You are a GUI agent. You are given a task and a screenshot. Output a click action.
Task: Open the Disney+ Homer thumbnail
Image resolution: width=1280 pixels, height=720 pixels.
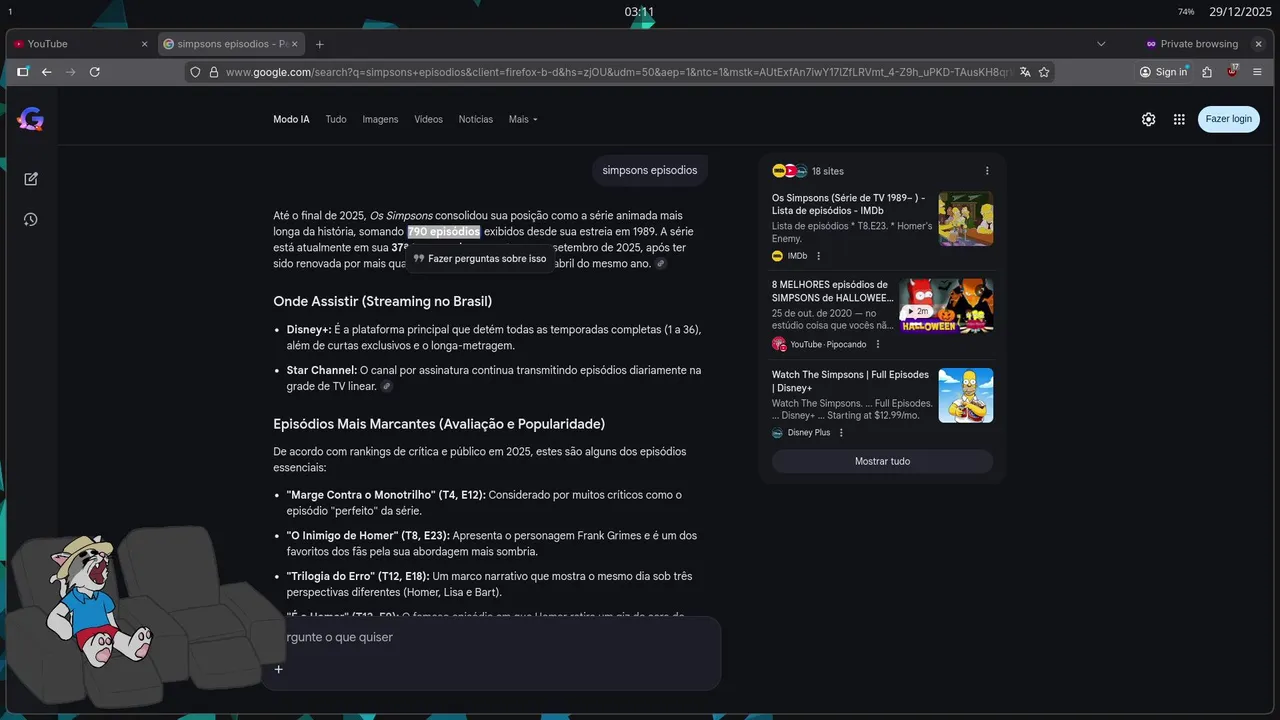[966, 395]
